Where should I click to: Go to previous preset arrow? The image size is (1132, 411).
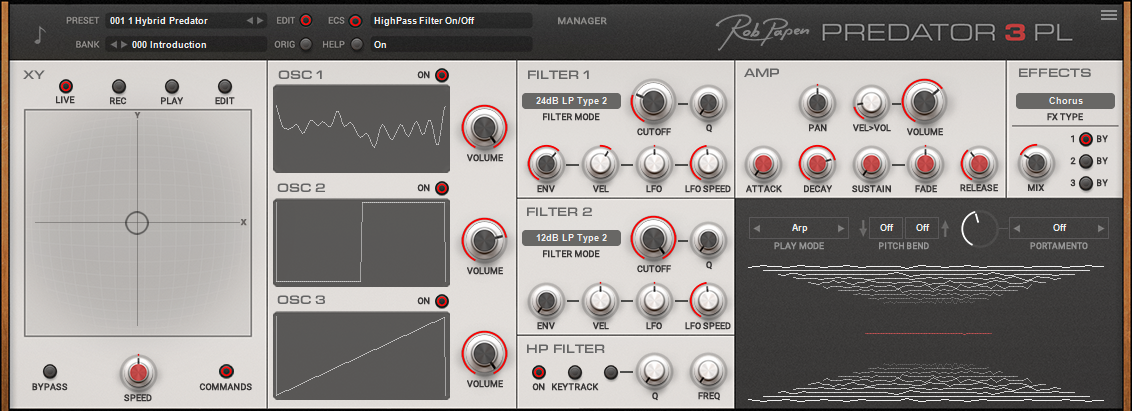point(250,20)
